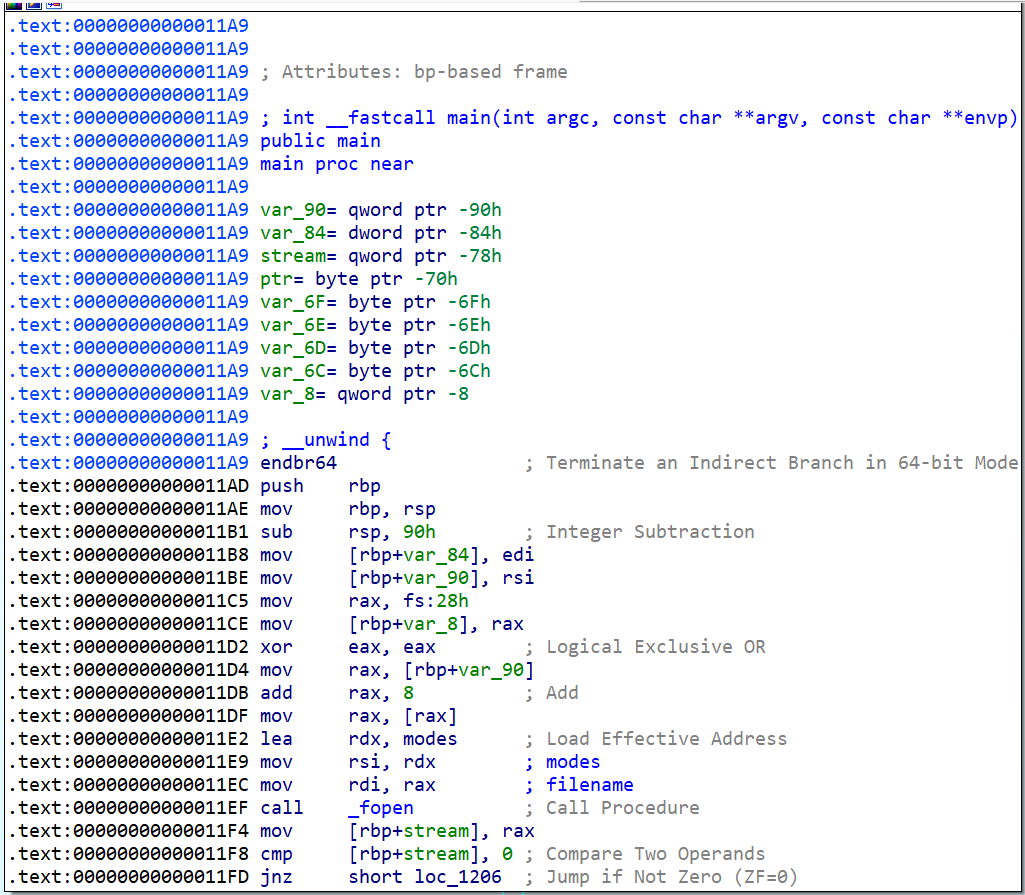Click address .text:00000000000011D4
This screenshot has width=1025, height=895.
pyautogui.click(x=128, y=670)
